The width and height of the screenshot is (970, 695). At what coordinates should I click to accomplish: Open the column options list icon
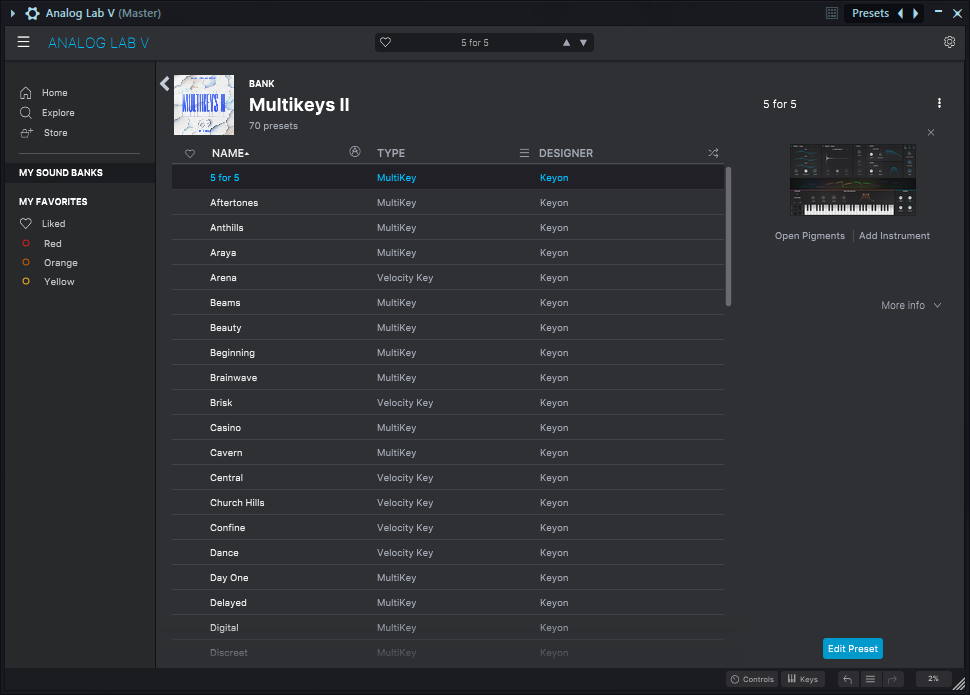(524, 153)
